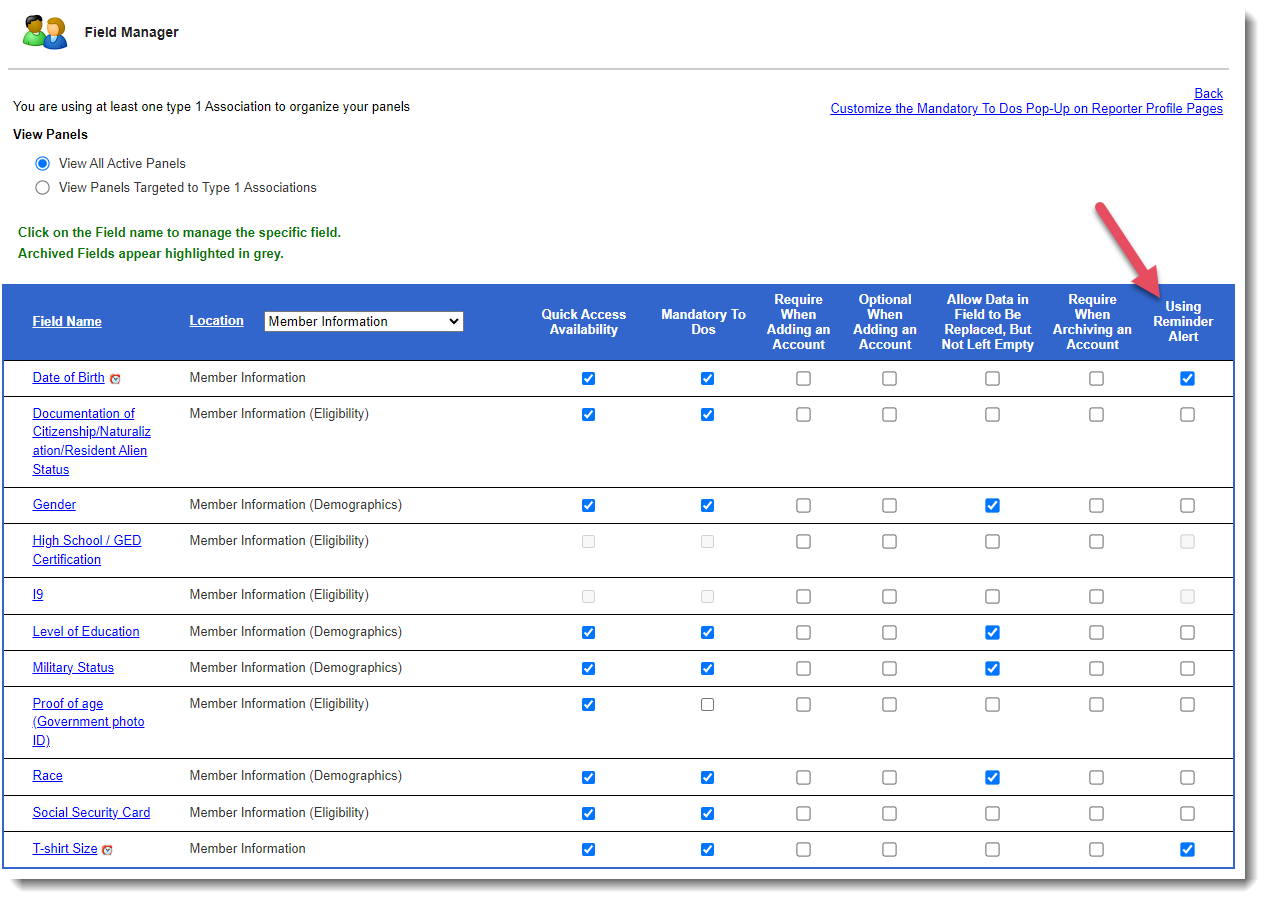Image resolution: width=1268 pixels, height=902 pixels.
Task: Open Documentation of Citizenship/Naturalization field link
Action: (92, 441)
